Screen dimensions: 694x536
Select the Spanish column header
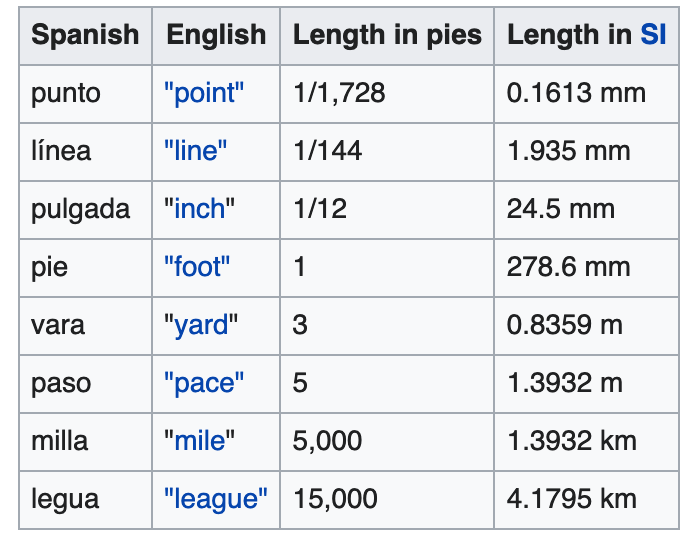click(x=85, y=36)
